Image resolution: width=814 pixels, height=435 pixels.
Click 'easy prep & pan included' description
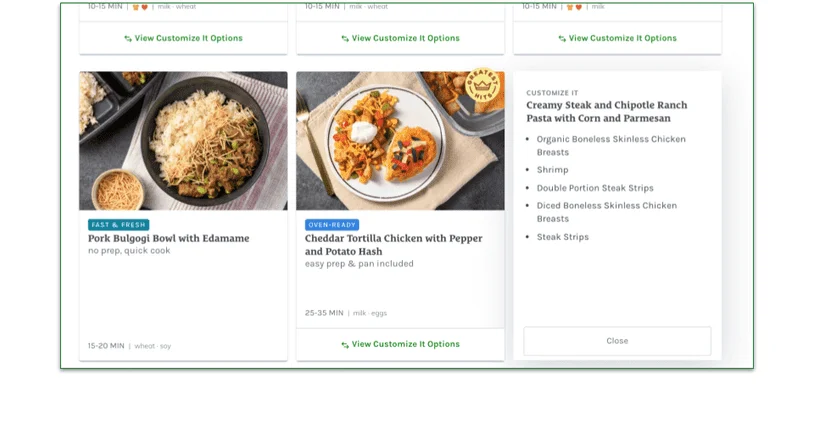pyautogui.click(x=359, y=264)
